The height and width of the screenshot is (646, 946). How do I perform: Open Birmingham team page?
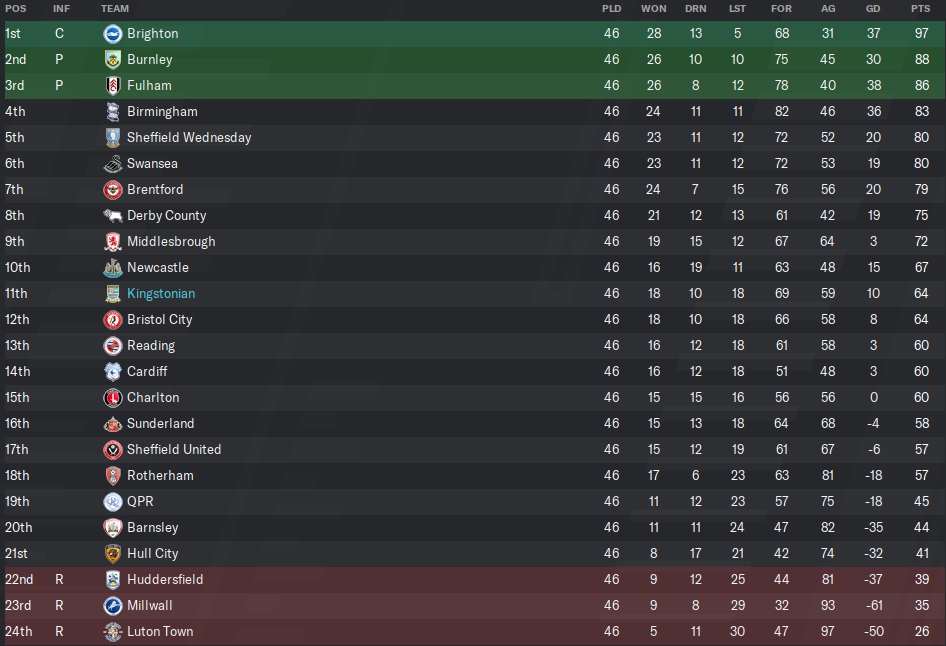click(162, 111)
